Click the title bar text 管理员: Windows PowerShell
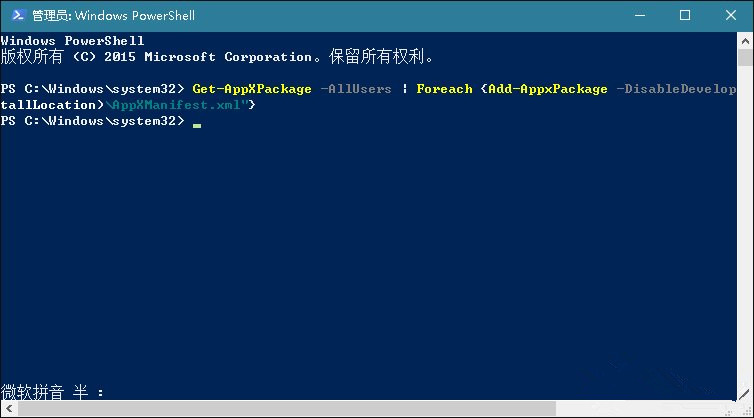The height and width of the screenshot is (418, 754). [x=113, y=15]
